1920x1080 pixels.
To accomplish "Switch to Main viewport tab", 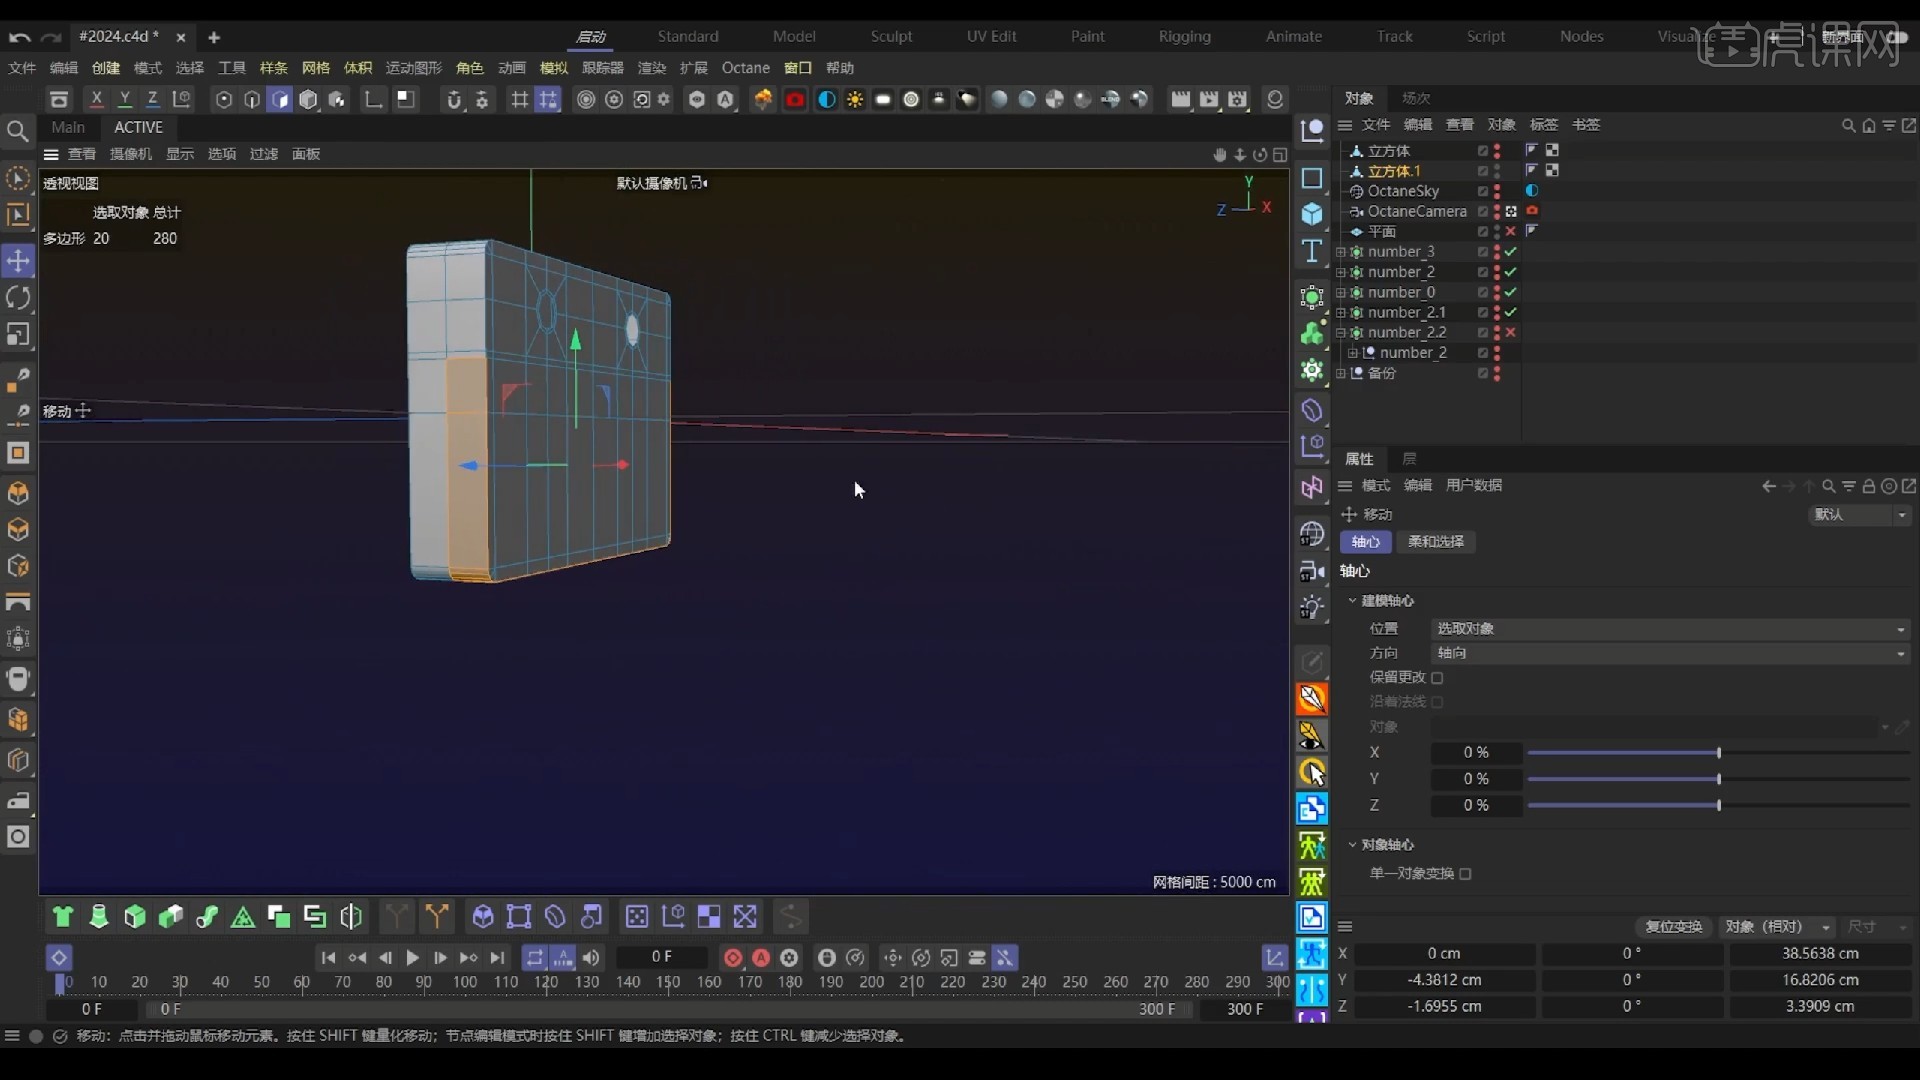I will point(68,127).
